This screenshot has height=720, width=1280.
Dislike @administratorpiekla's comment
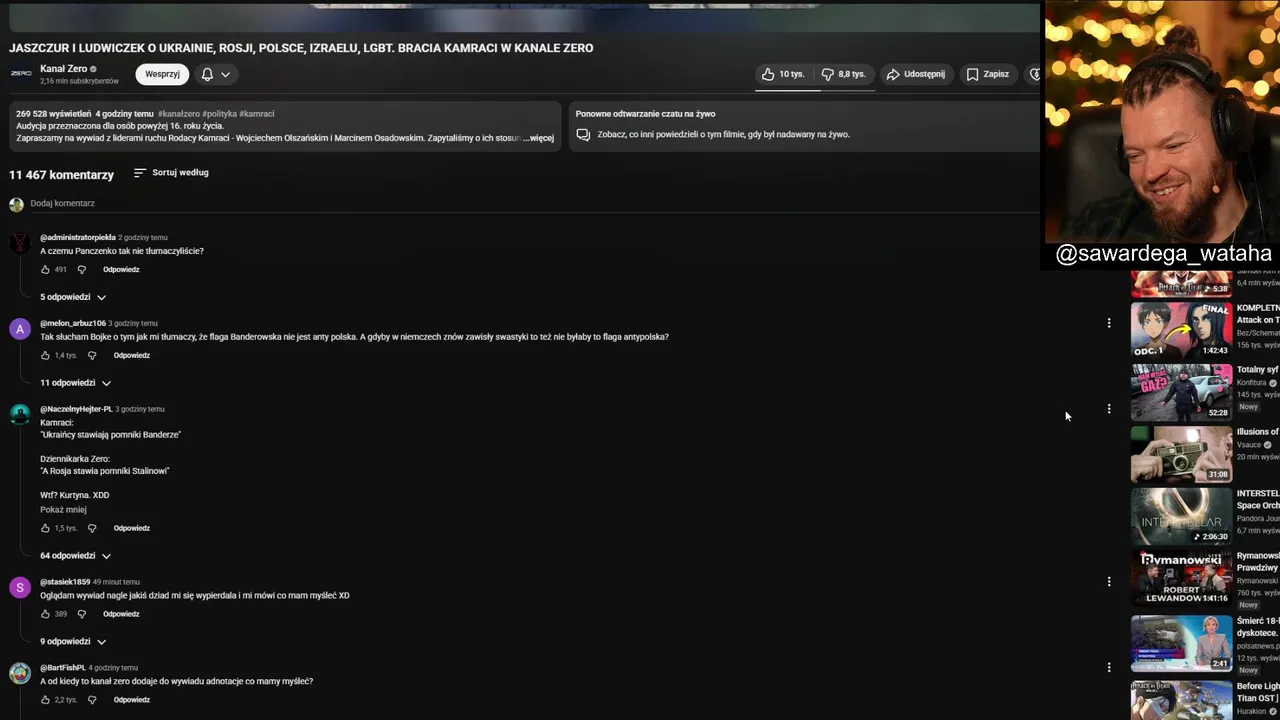tap(82, 270)
